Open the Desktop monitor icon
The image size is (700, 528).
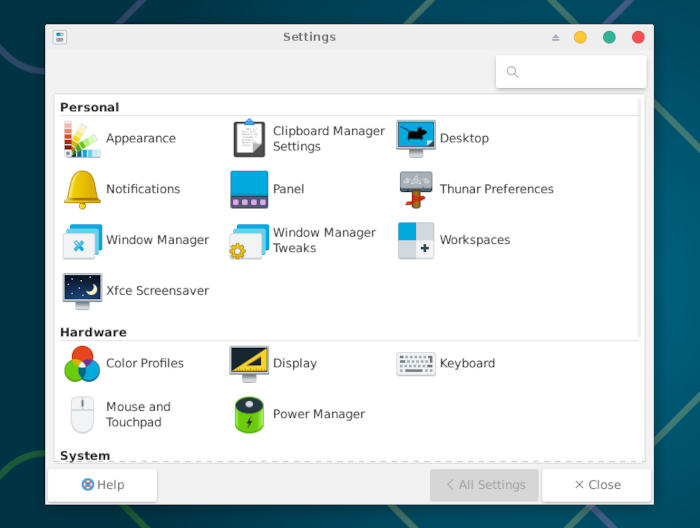point(416,139)
